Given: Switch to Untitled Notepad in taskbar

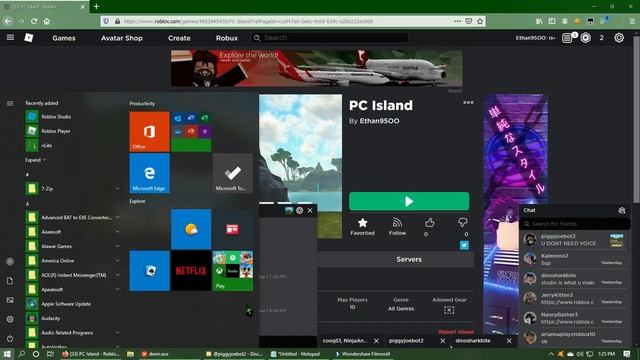Looking at the screenshot, I should 296,354.
